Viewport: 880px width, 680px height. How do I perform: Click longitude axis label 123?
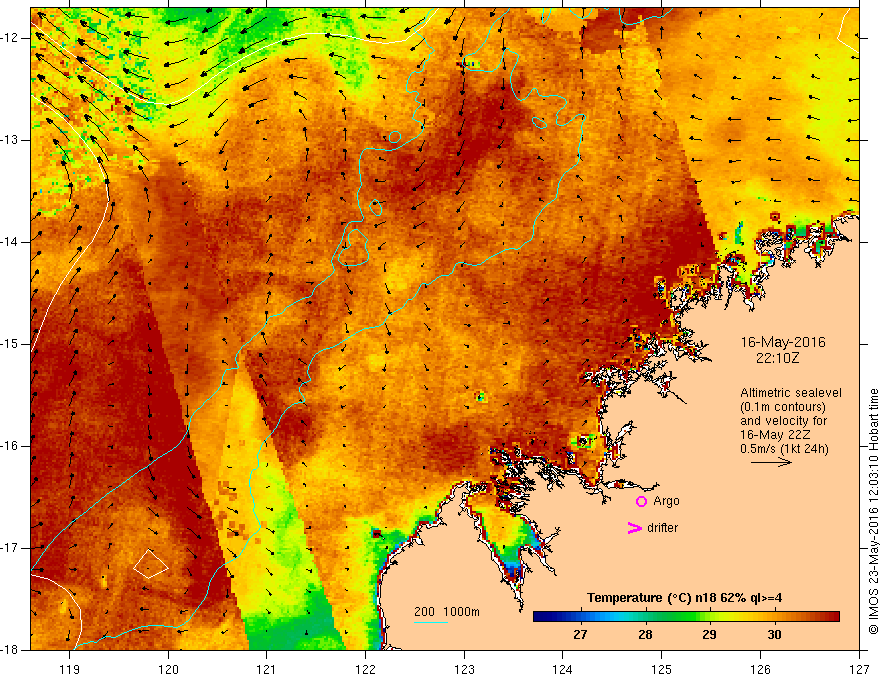point(464,669)
